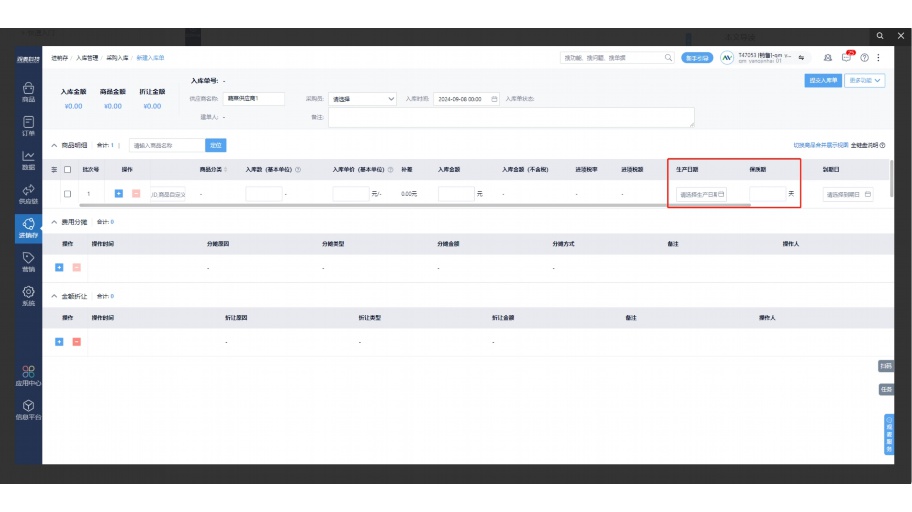Screen dimensions: 912x512
Task: Open the vertical three-dot more menu
Action: pyautogui.click(x=878, y=58)
